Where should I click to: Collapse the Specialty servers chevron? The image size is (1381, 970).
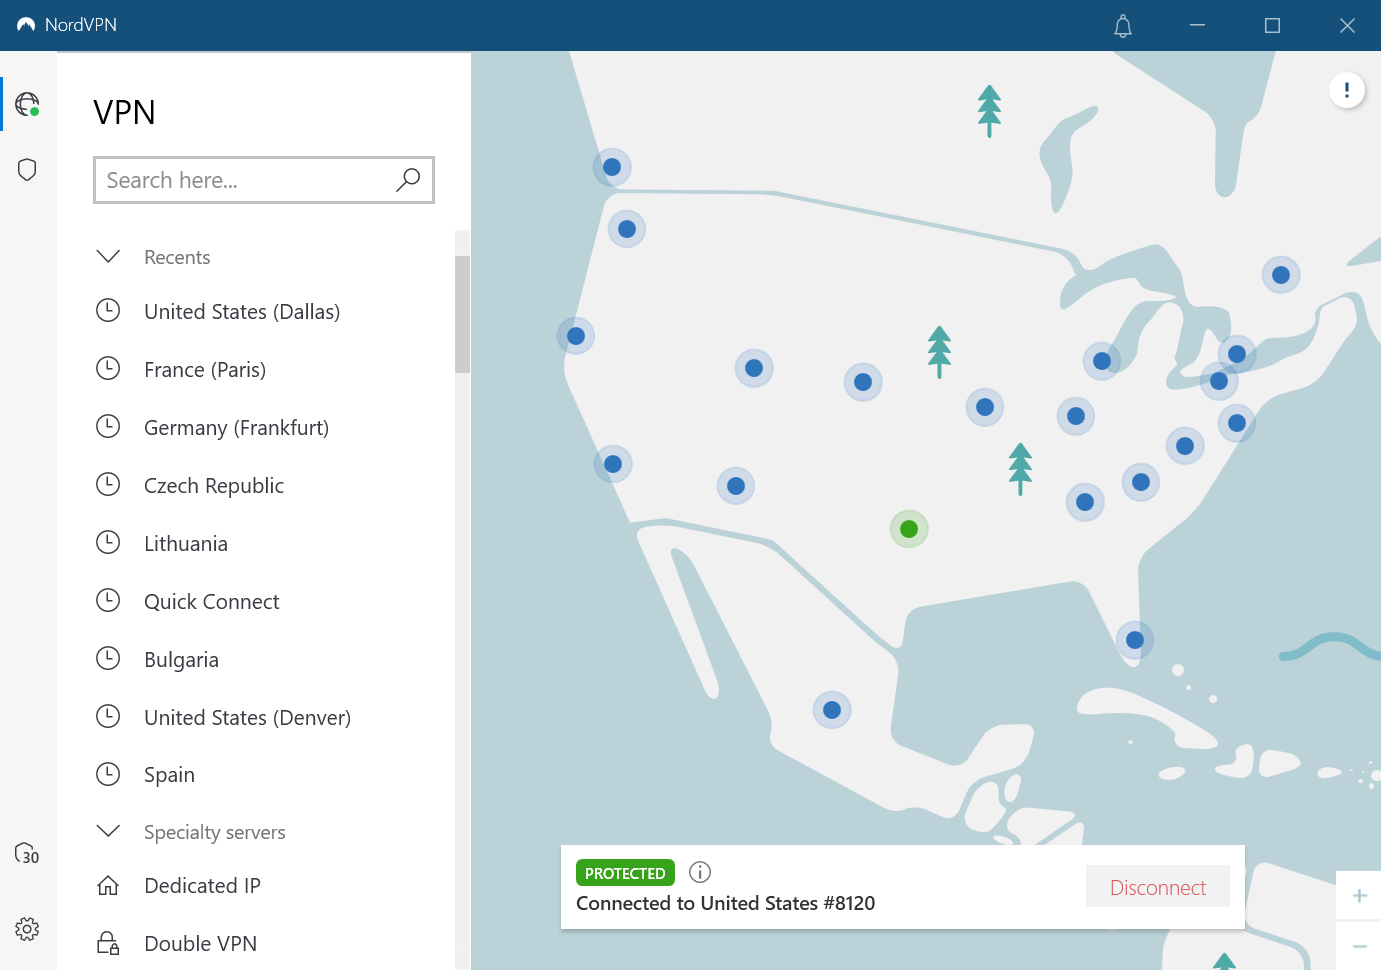tap(108, 831)
